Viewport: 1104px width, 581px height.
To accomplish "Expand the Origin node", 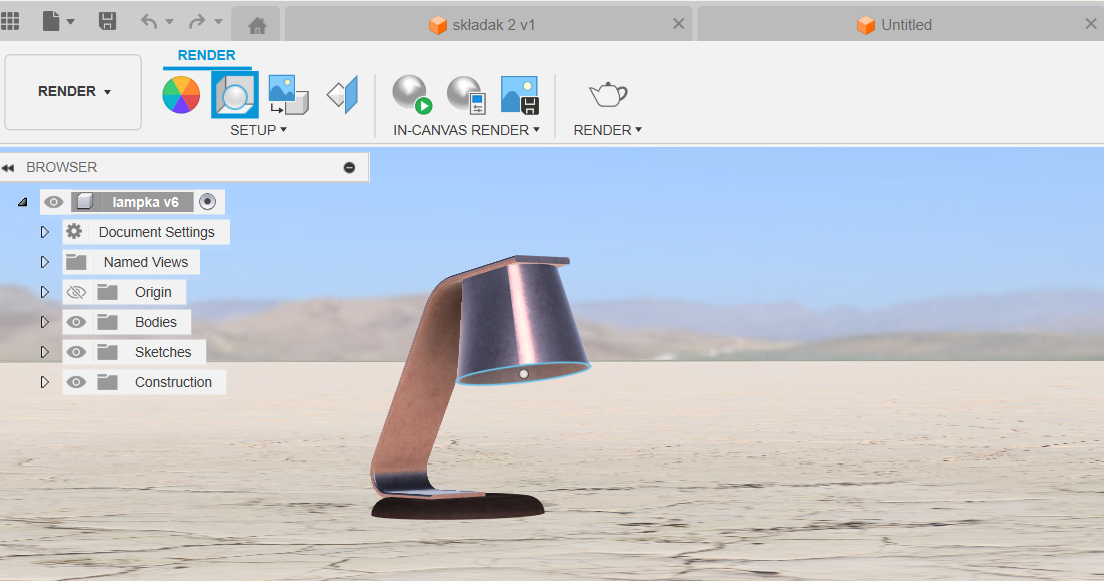I will 44,292.
